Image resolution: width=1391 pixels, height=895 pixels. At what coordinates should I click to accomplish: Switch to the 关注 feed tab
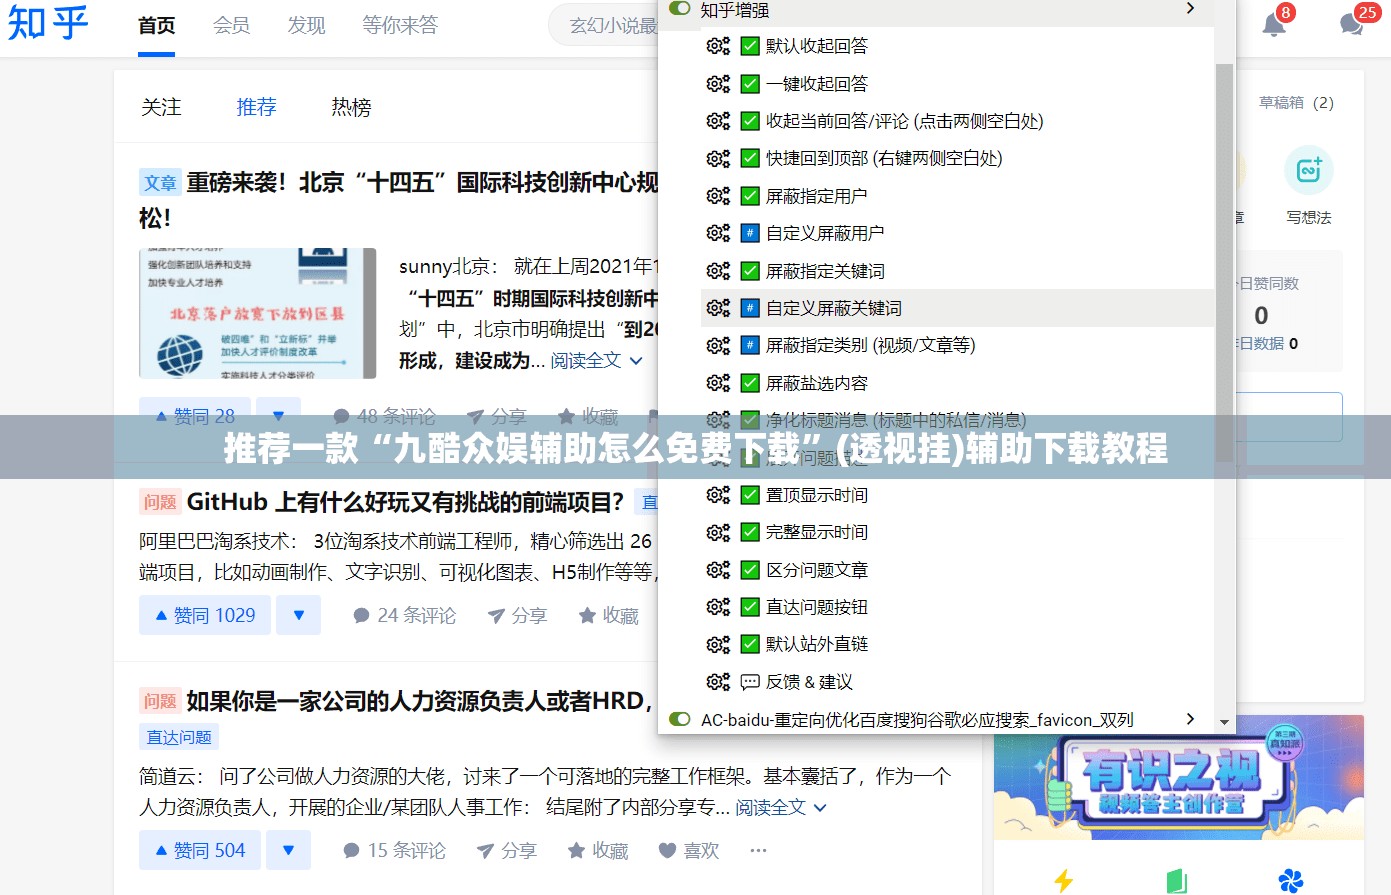pyautogui.click(x=161, y=107)
